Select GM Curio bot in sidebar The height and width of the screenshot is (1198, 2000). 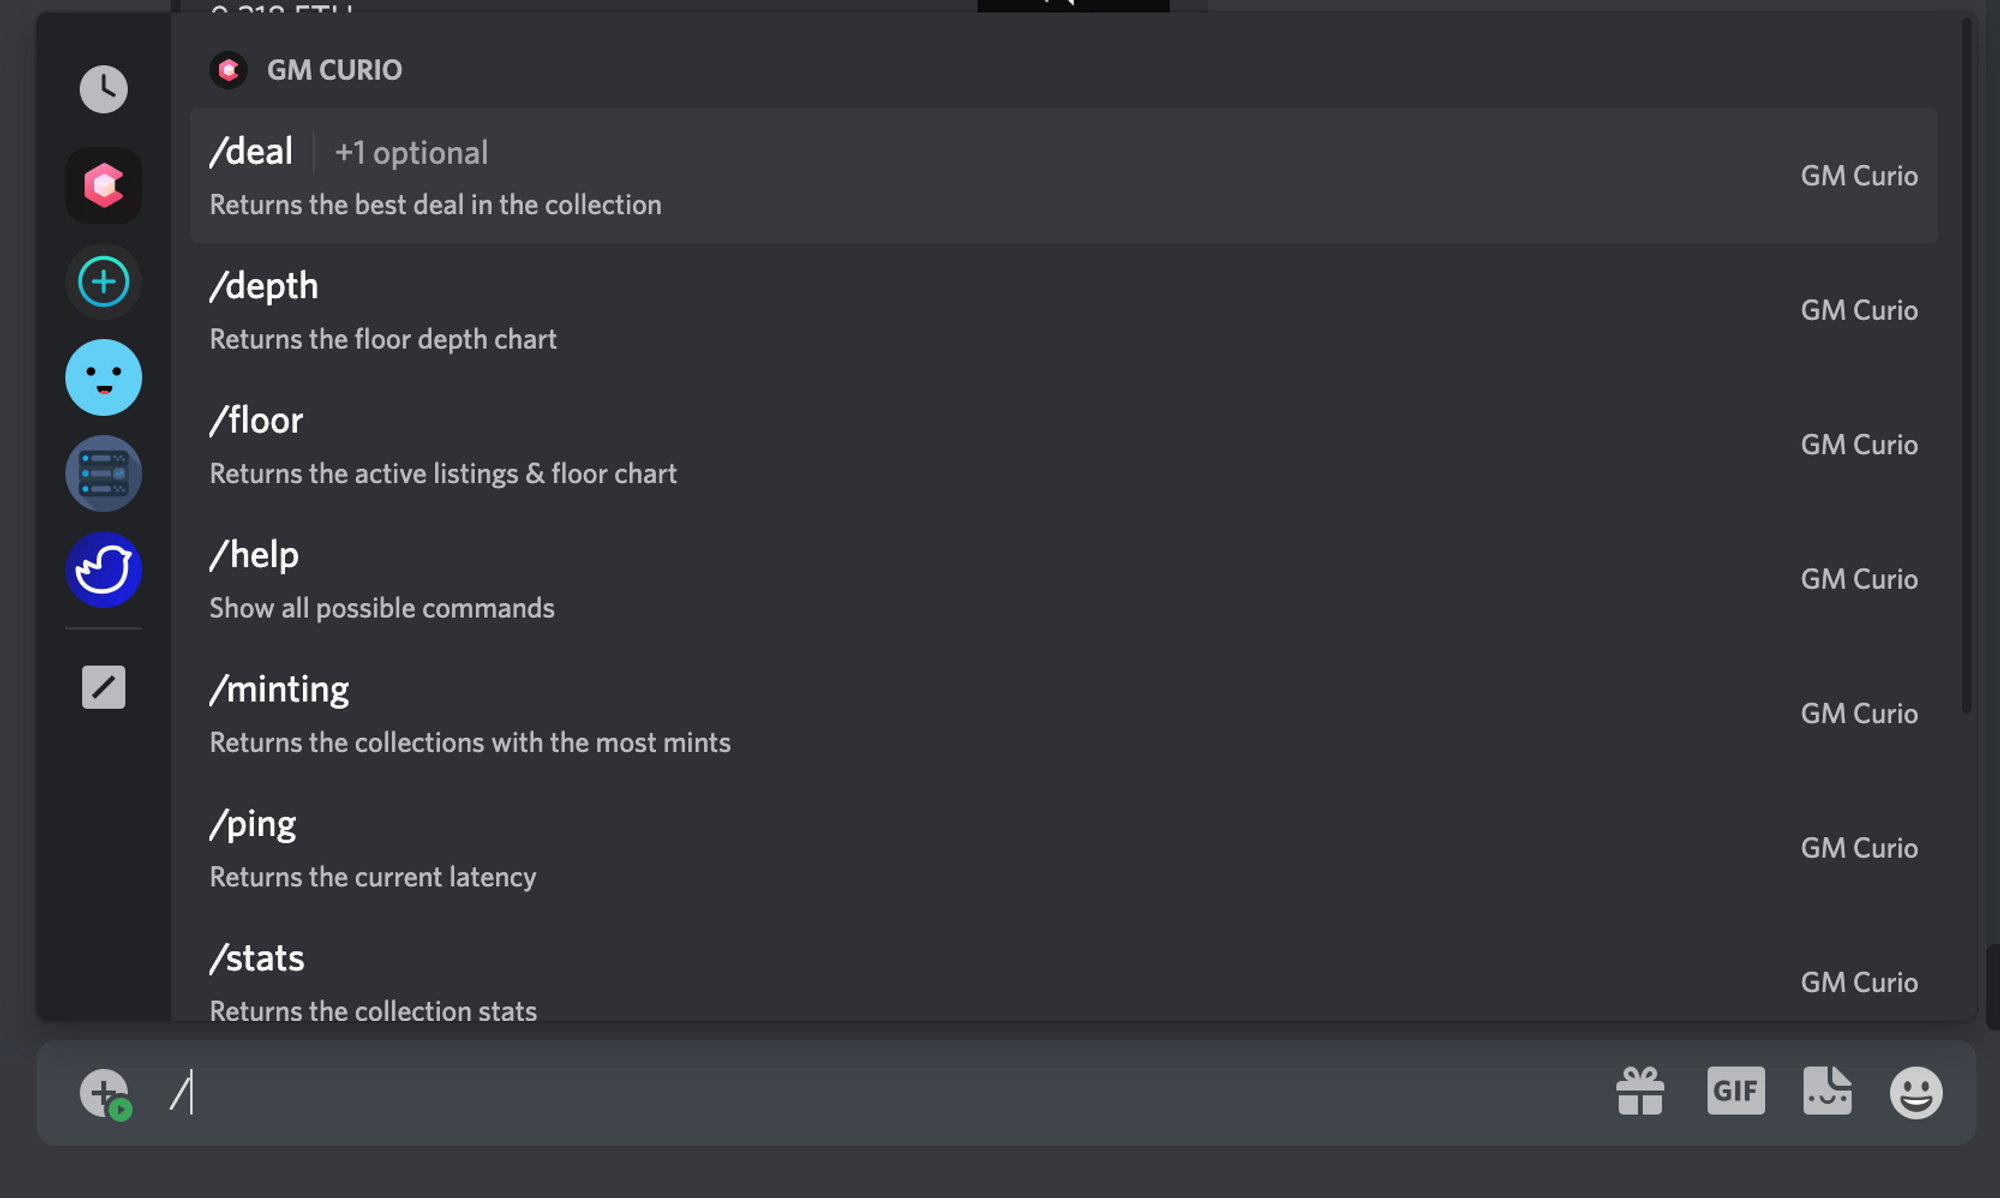(x=103, y=185)
